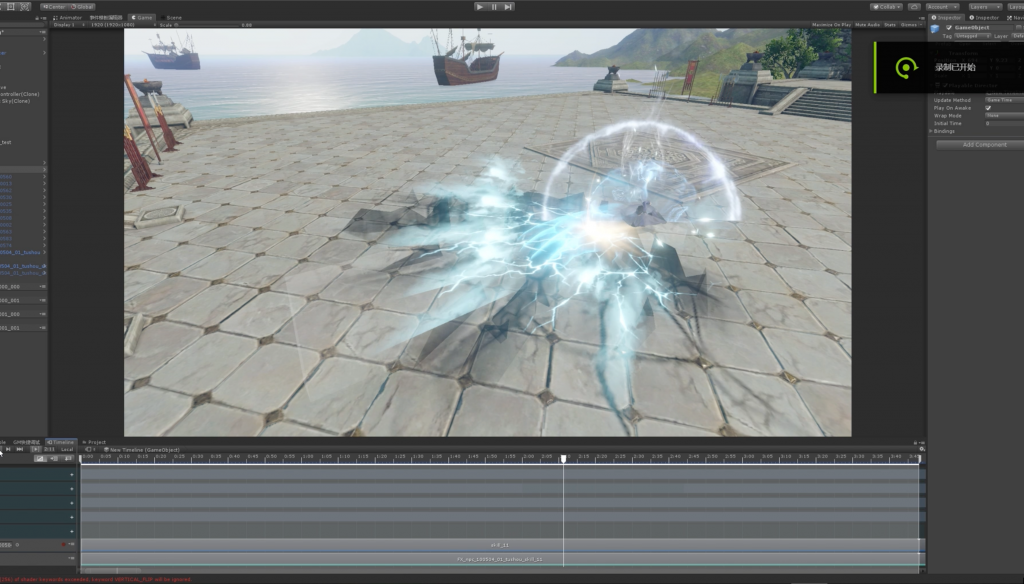Open the Timeline settings gear icon
The image size is (1024, 584).
[x=922, y=449]
